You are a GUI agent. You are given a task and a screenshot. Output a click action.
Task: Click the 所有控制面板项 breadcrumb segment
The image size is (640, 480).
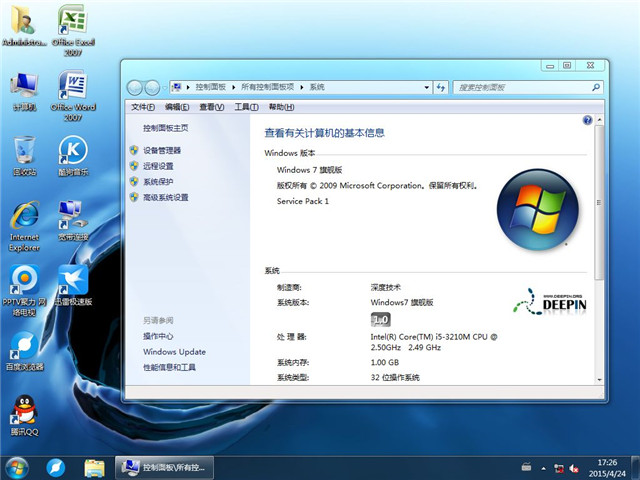(267, 87)
